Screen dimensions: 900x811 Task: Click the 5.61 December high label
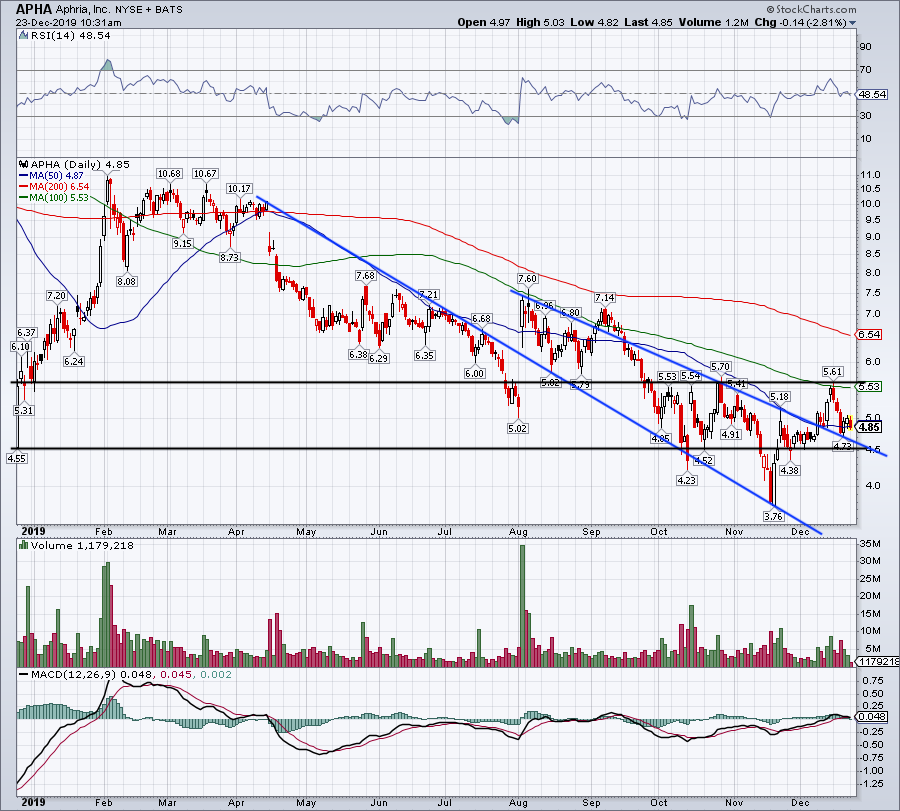pyautogui.click(x=832, y=371)
